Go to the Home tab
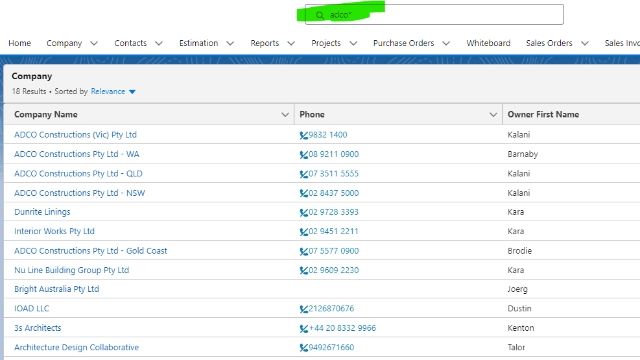640x360 pixels. (20, 43)
